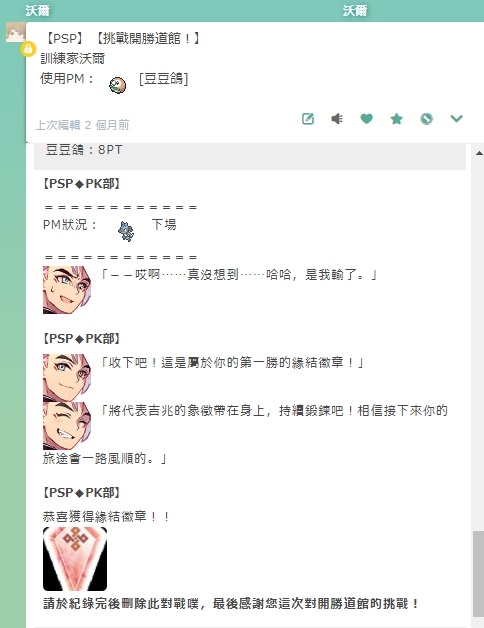This screenshot has height=628, width=484.
Task: Click the replurk globe icon
Action: (x=427, y=119)
